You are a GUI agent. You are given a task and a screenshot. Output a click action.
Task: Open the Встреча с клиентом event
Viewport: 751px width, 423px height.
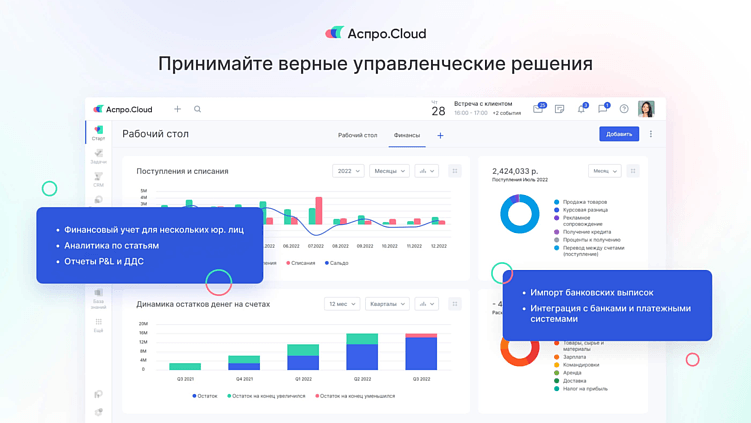click(483, 104)
